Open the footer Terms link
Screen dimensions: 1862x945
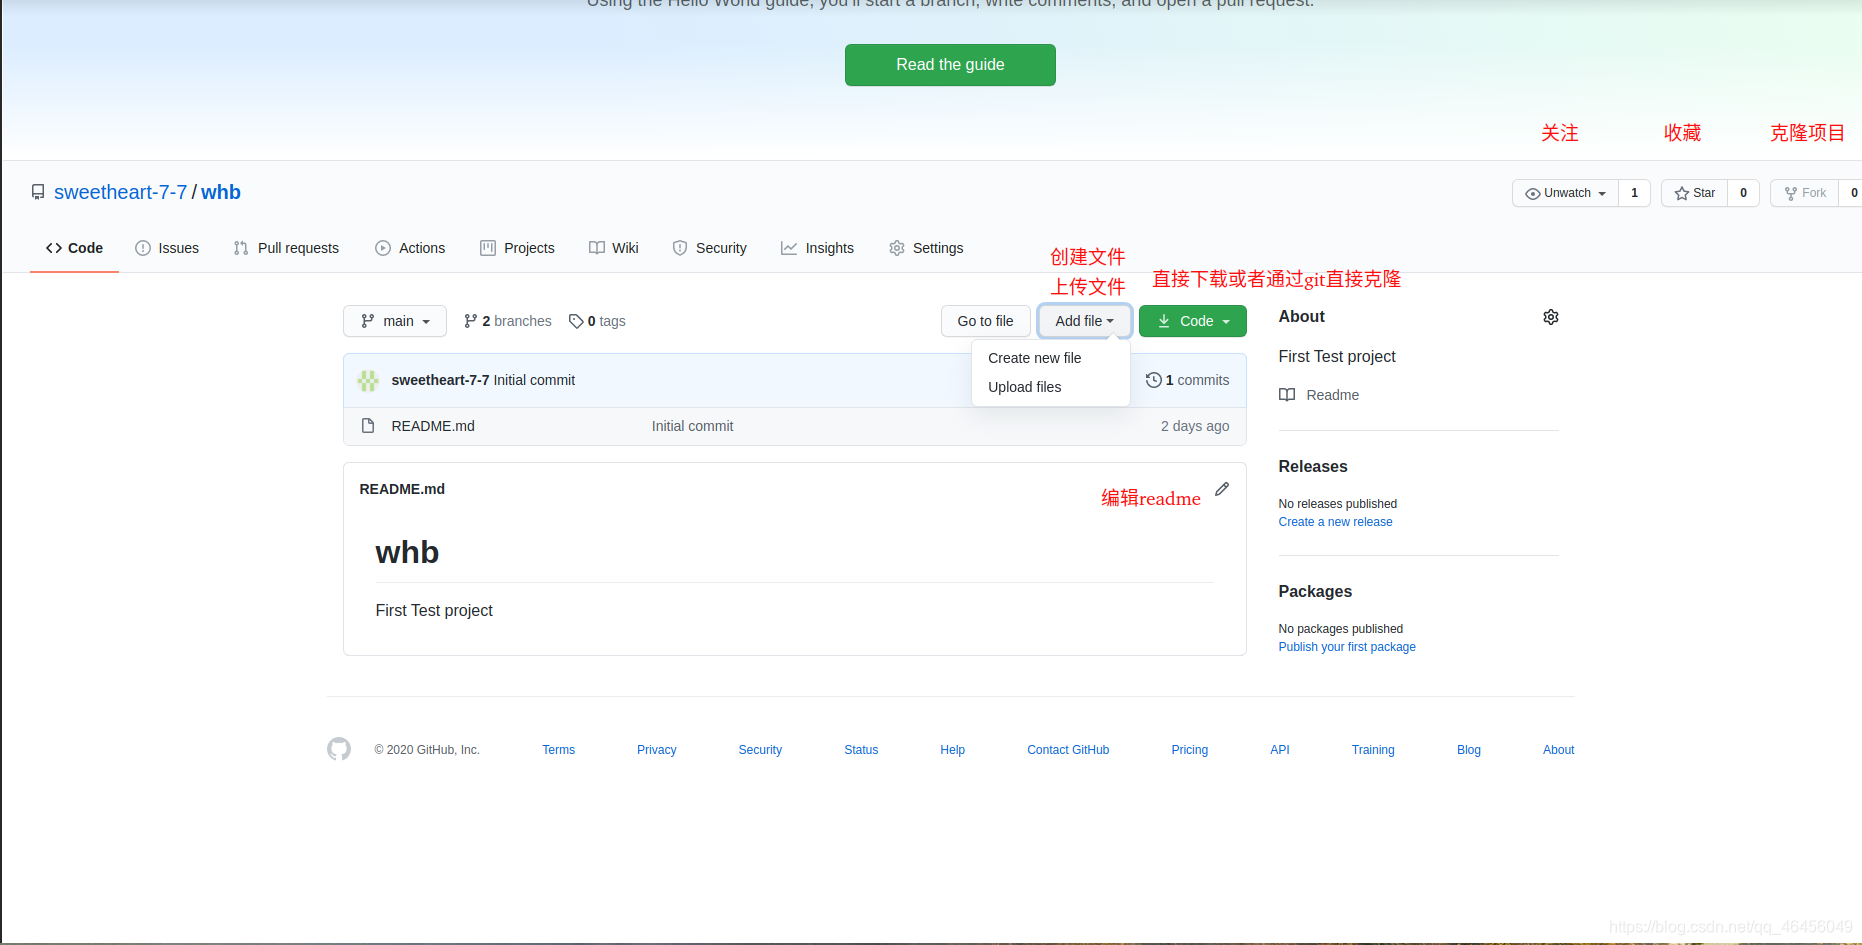[x=558, y=750]
